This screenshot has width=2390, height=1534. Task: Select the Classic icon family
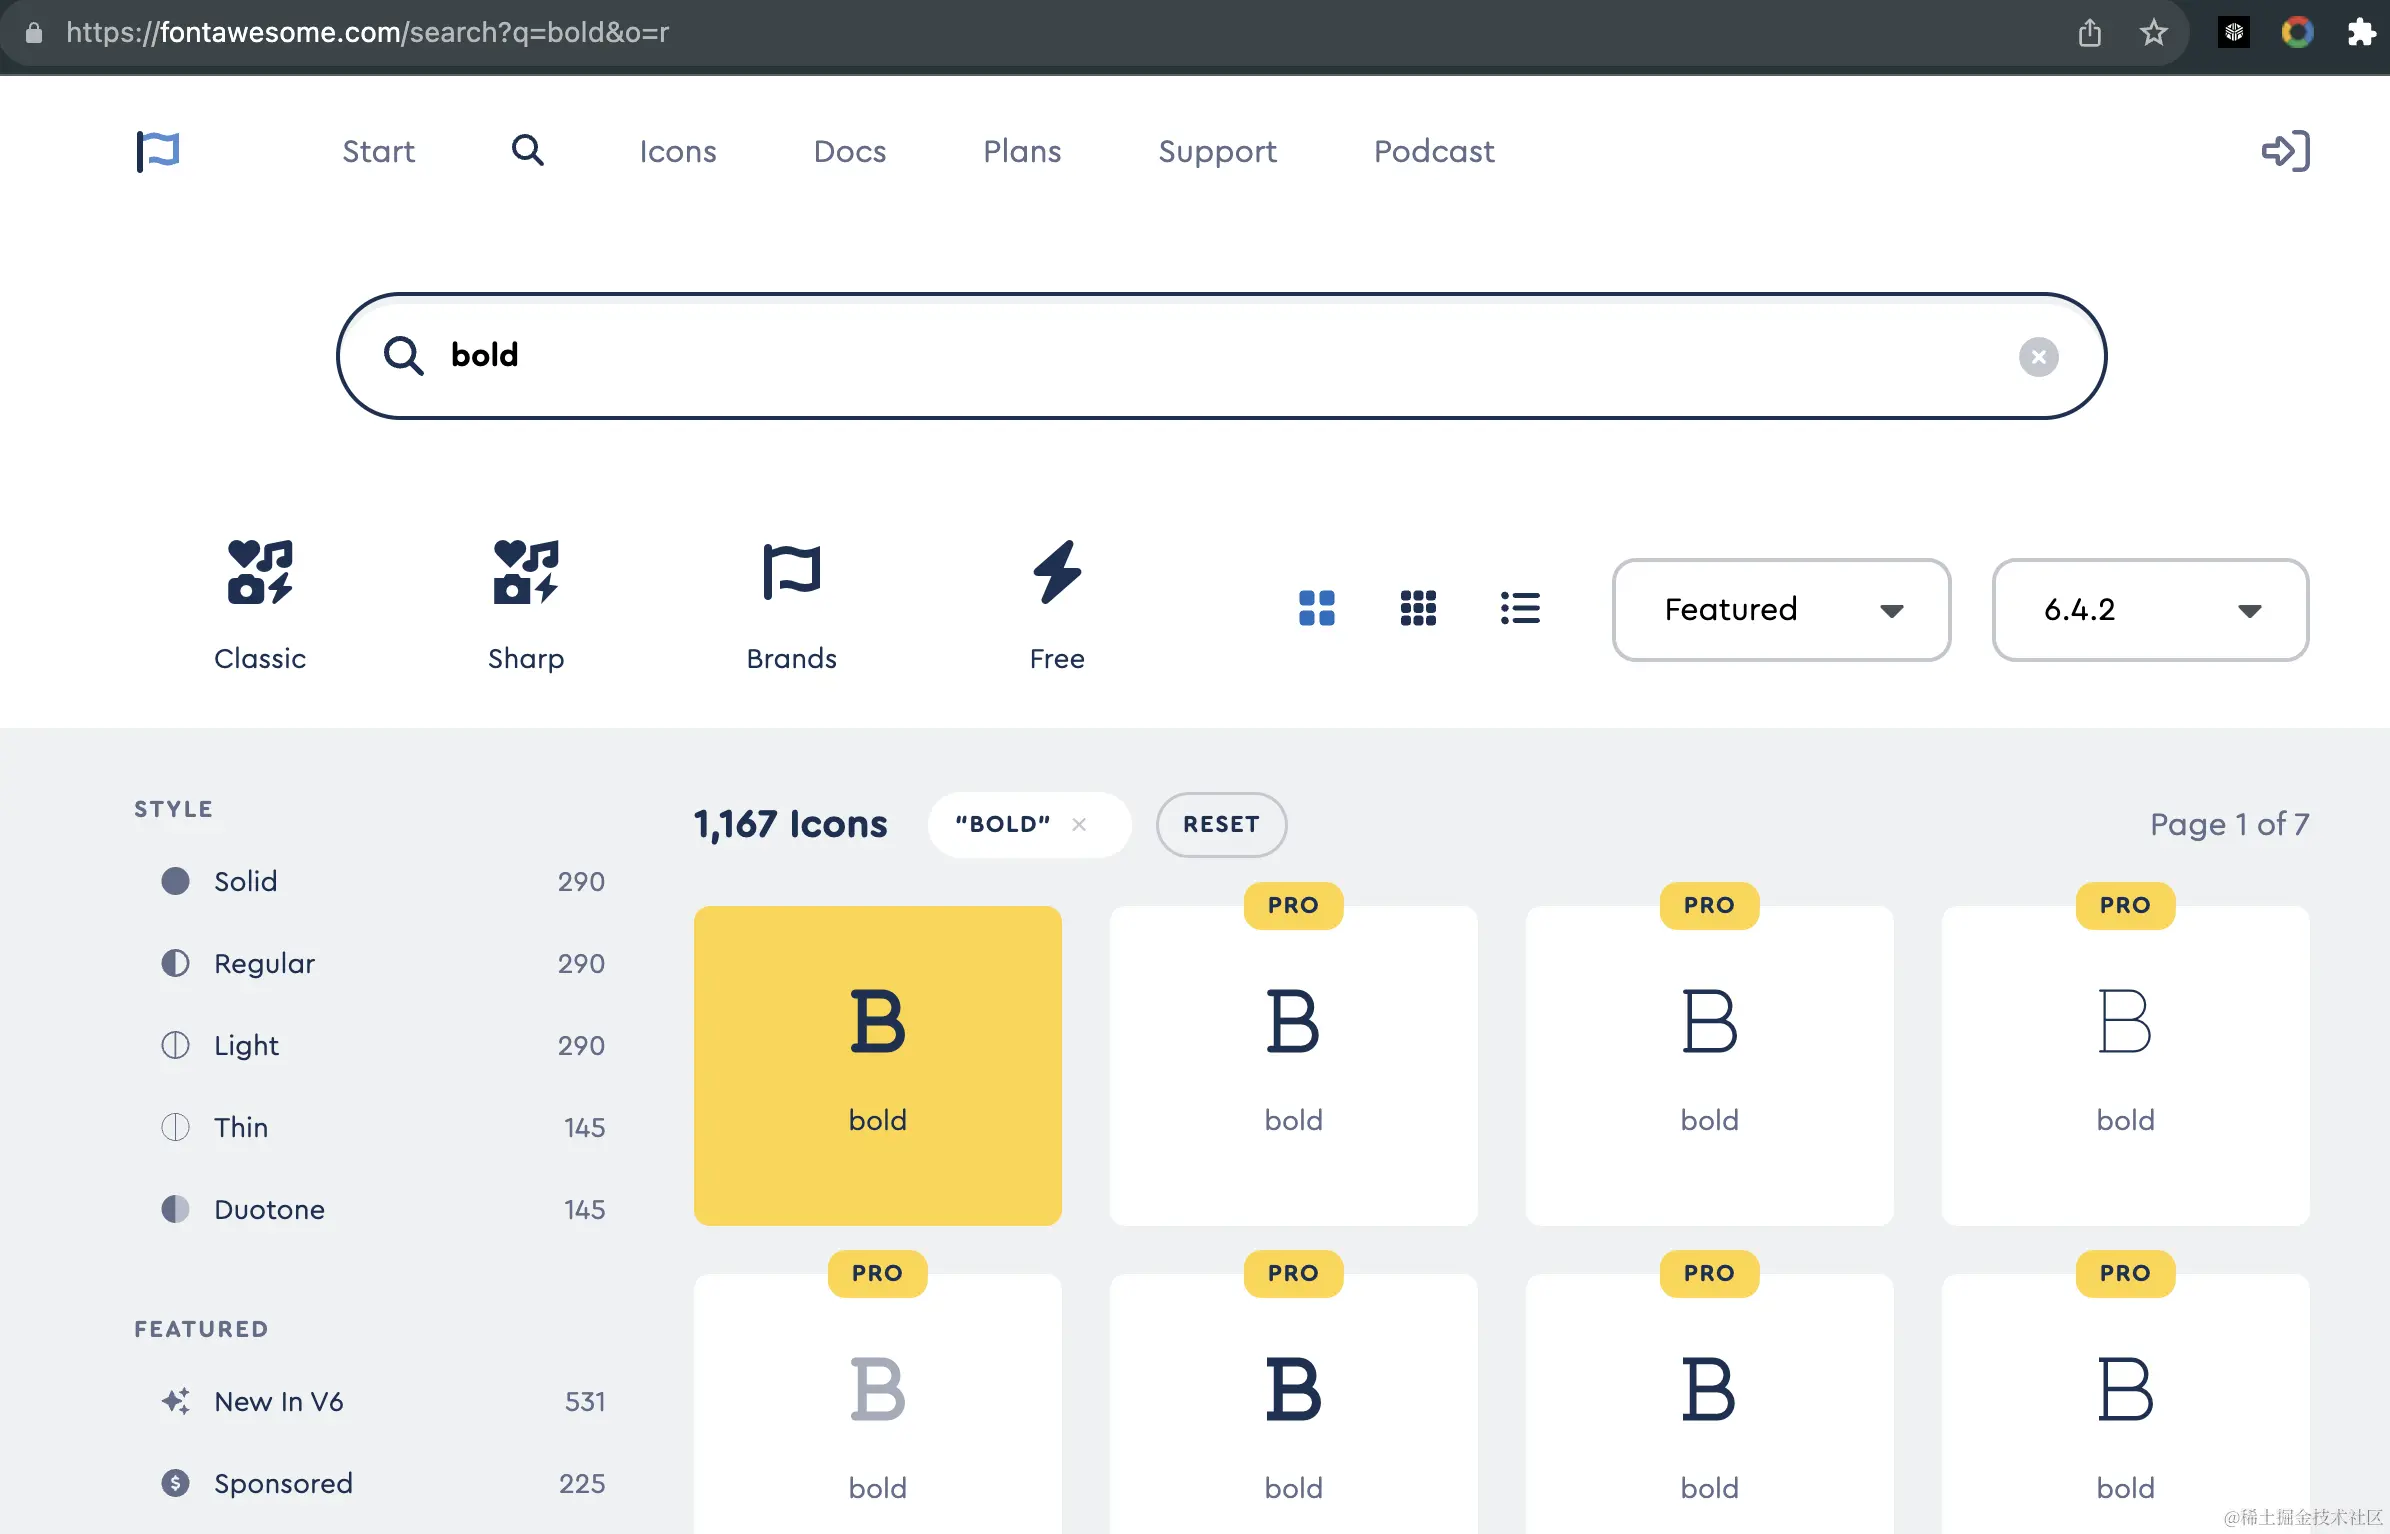coord(260,603)
